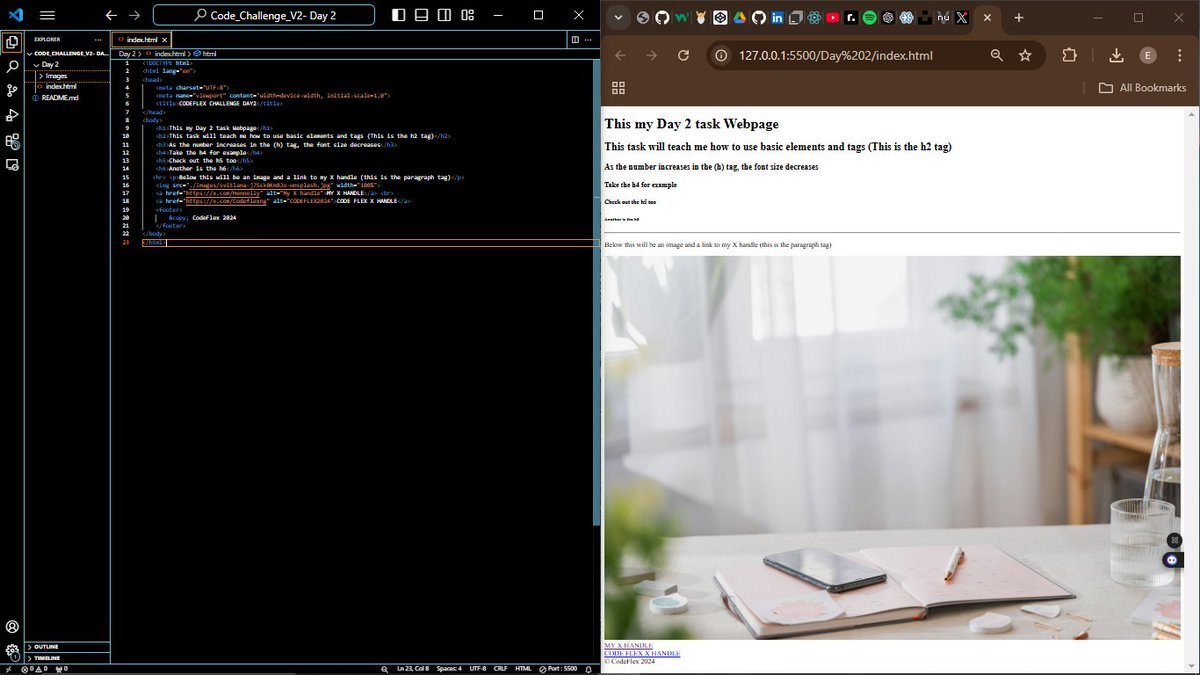Open notifications bell in VS Code status bar
This screenshot has width=1200, height=675.
point(590,668)
